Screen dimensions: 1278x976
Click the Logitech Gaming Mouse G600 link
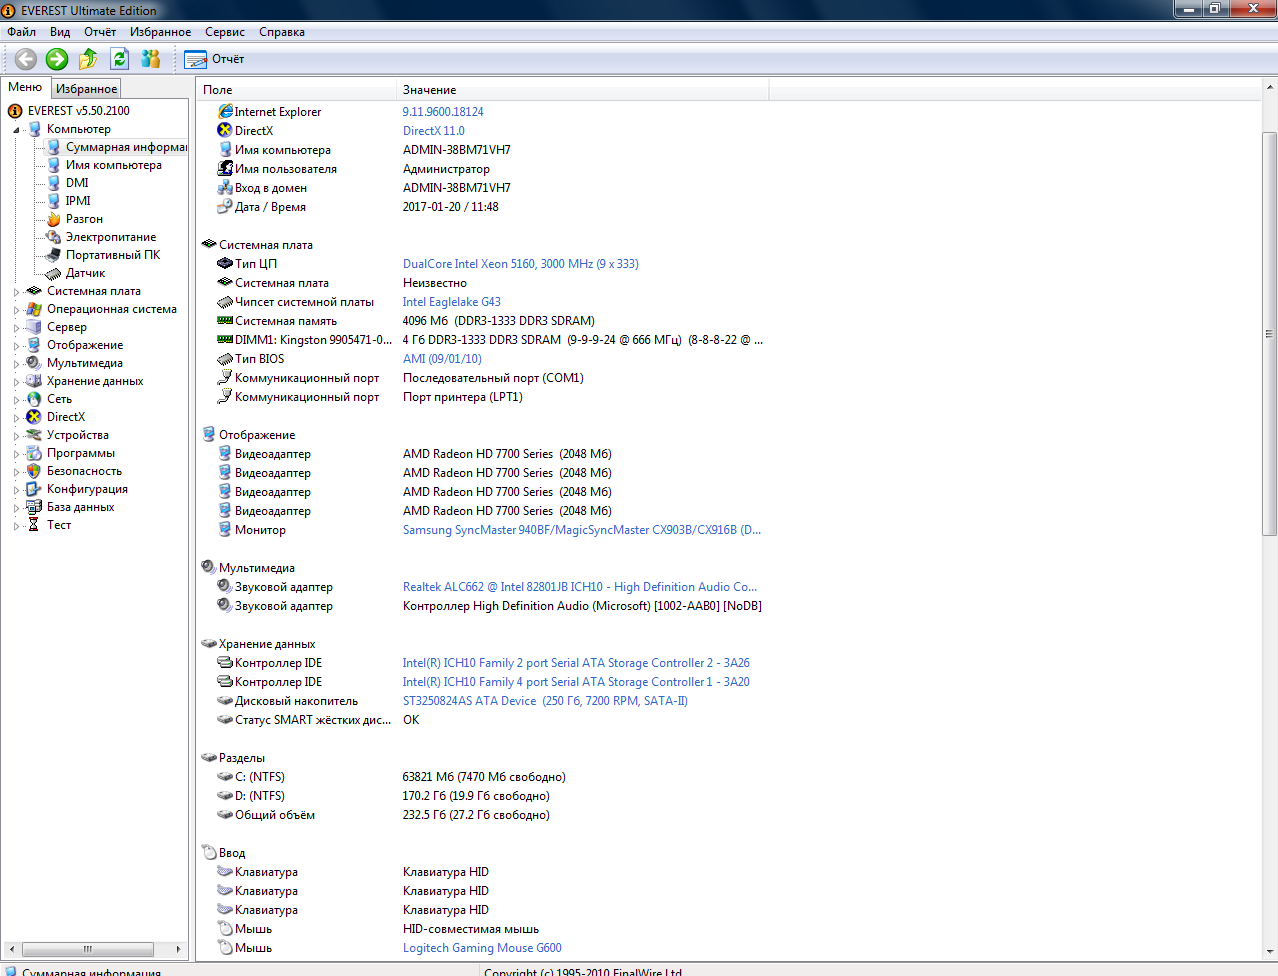[x=482, y=948]
